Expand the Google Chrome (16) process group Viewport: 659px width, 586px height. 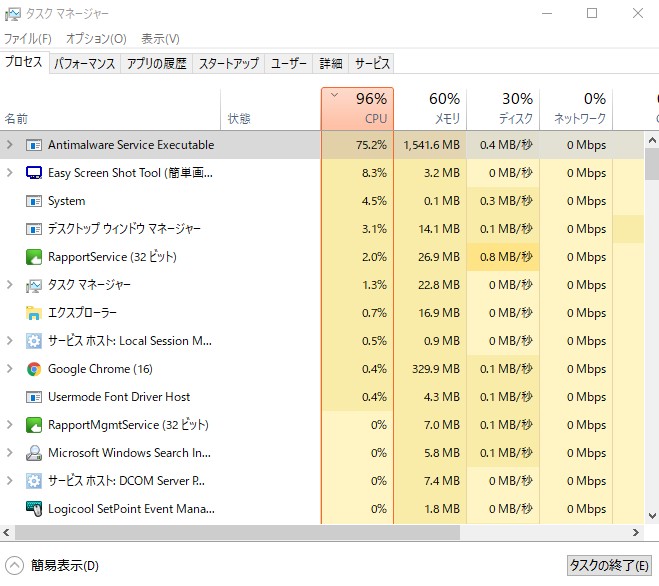pyautogui.click(x=10, y=369)
